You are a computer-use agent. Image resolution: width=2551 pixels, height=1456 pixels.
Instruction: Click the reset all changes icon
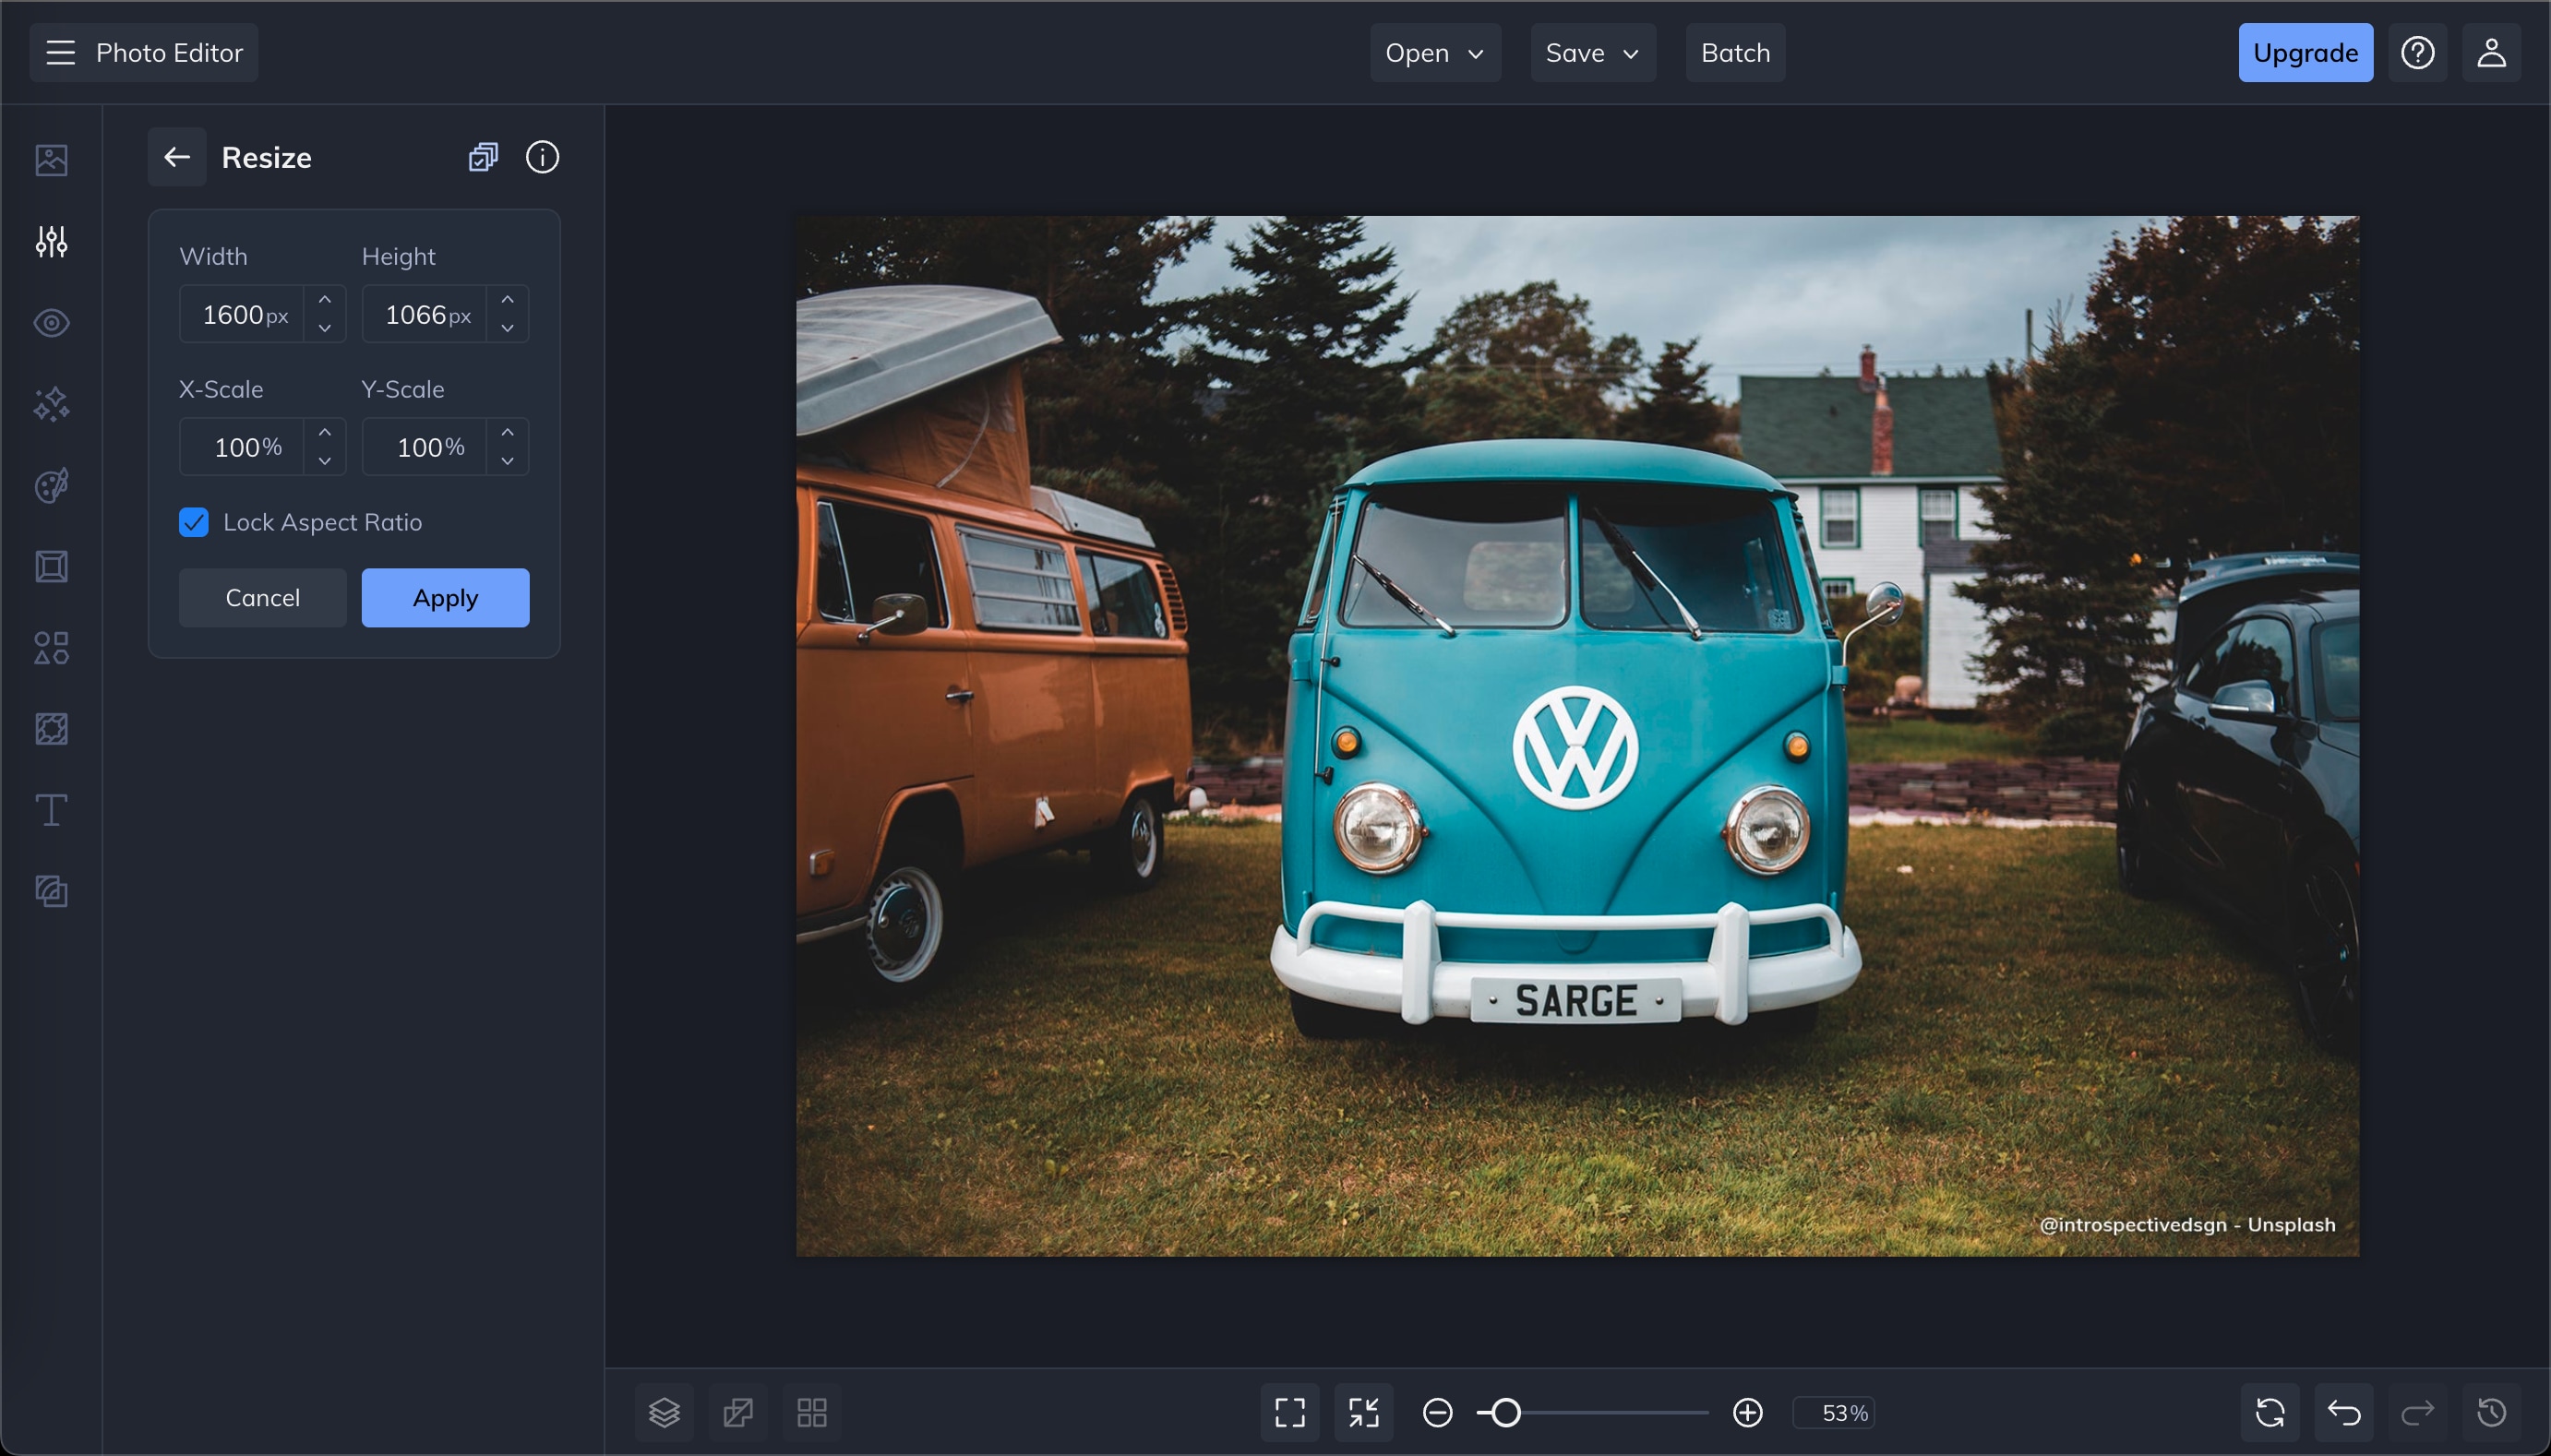click(x=2270, y=1413)
